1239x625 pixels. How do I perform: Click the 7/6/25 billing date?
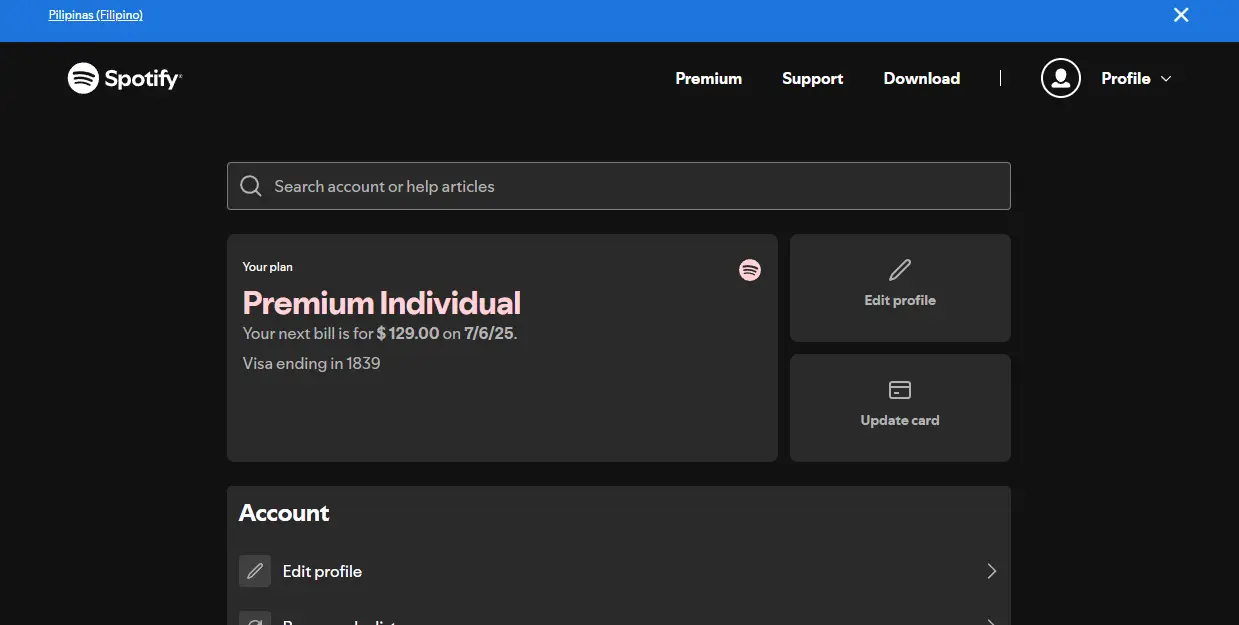coord(489,333)
